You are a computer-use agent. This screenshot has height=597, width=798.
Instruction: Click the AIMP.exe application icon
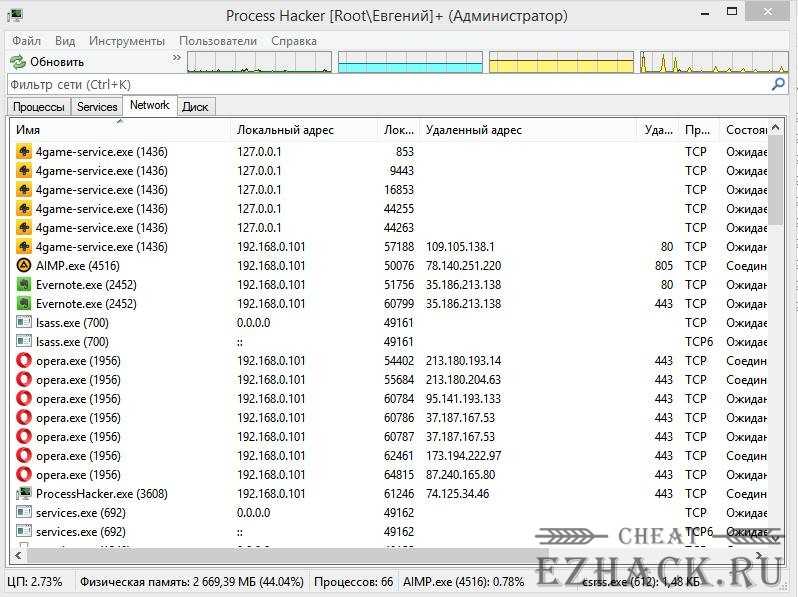point(24,266)
